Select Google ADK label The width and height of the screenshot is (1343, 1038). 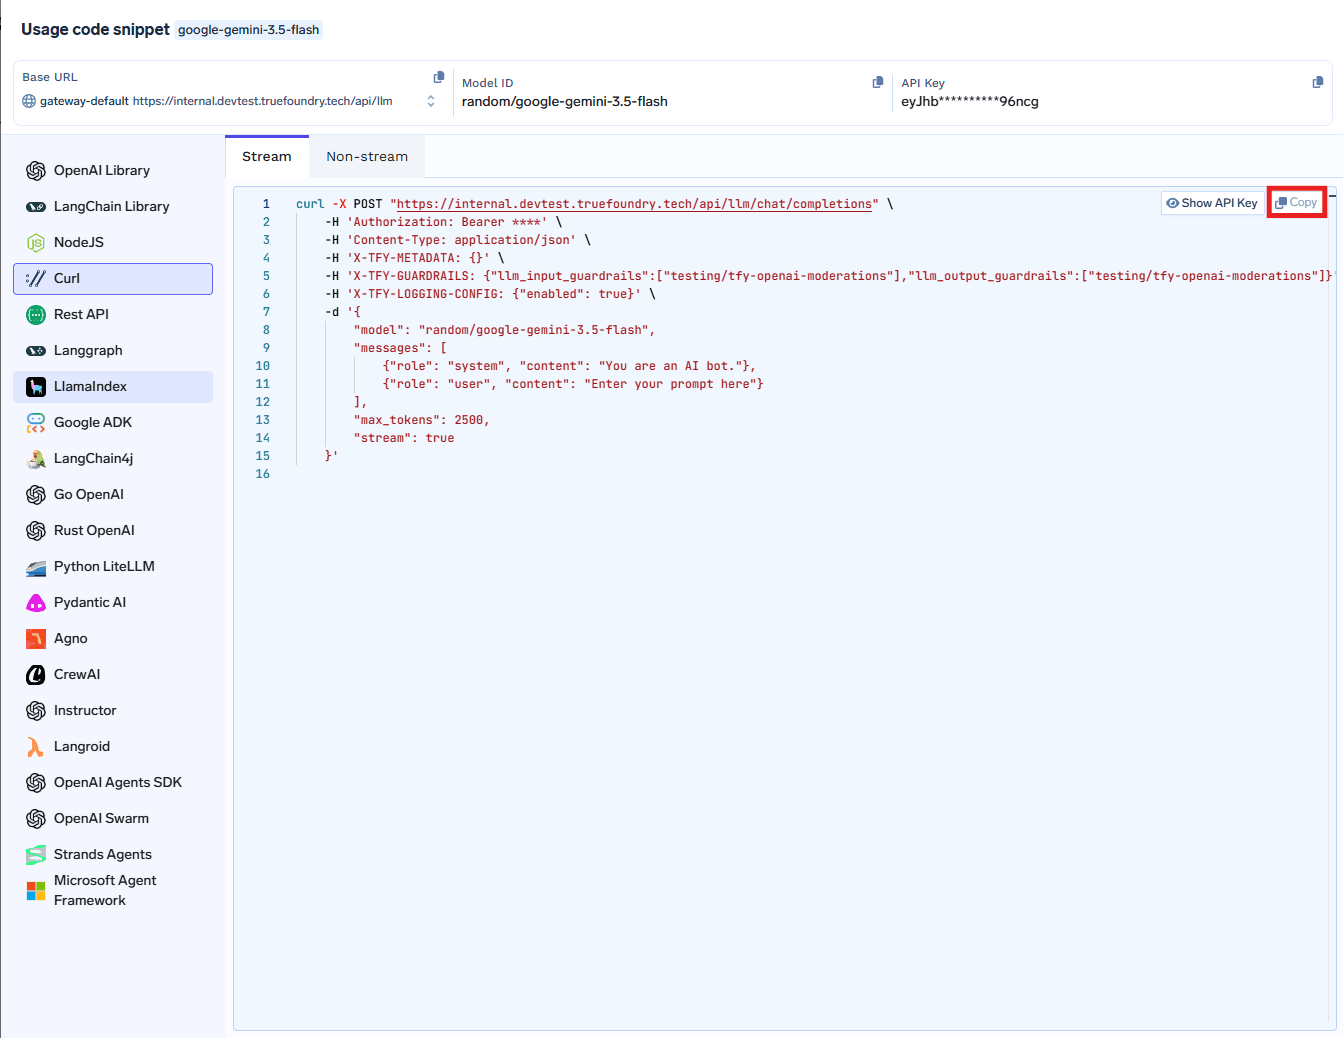(x=93, y=423)
